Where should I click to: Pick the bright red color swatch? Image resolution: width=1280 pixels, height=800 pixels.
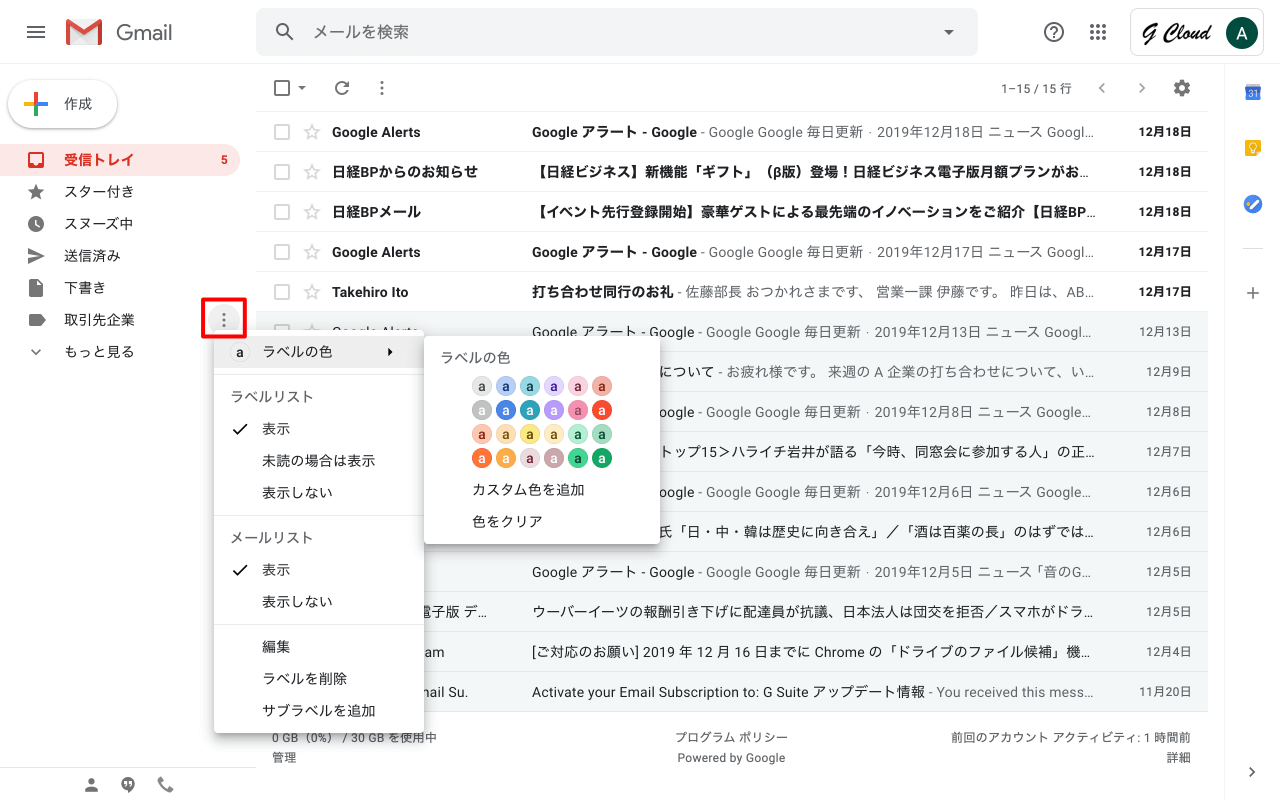click(x=602, y=410)
